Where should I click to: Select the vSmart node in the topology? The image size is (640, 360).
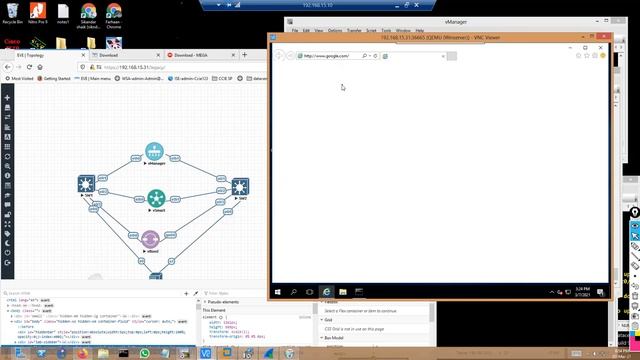click(x=156, y=198)
